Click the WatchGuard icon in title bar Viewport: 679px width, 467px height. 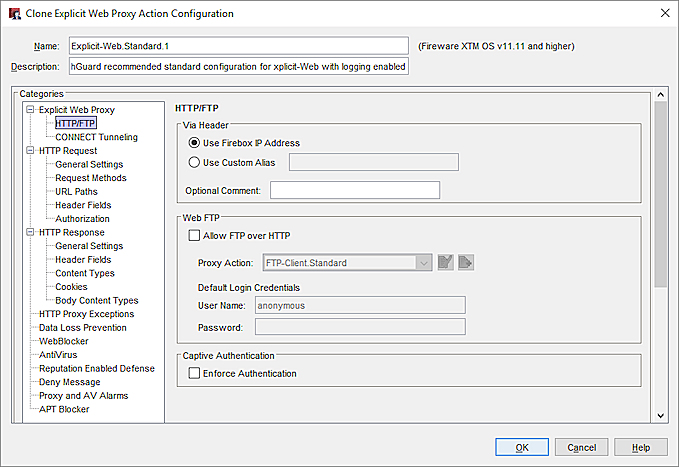[14, 14]
